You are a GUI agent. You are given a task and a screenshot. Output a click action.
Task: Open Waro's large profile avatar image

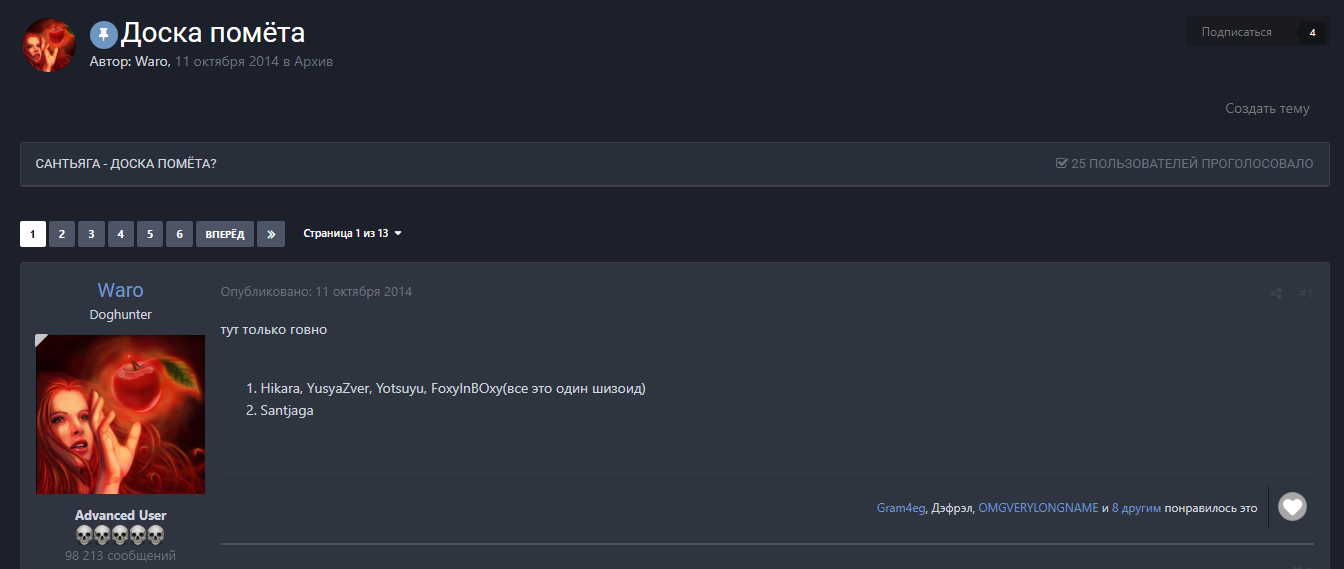120,414
